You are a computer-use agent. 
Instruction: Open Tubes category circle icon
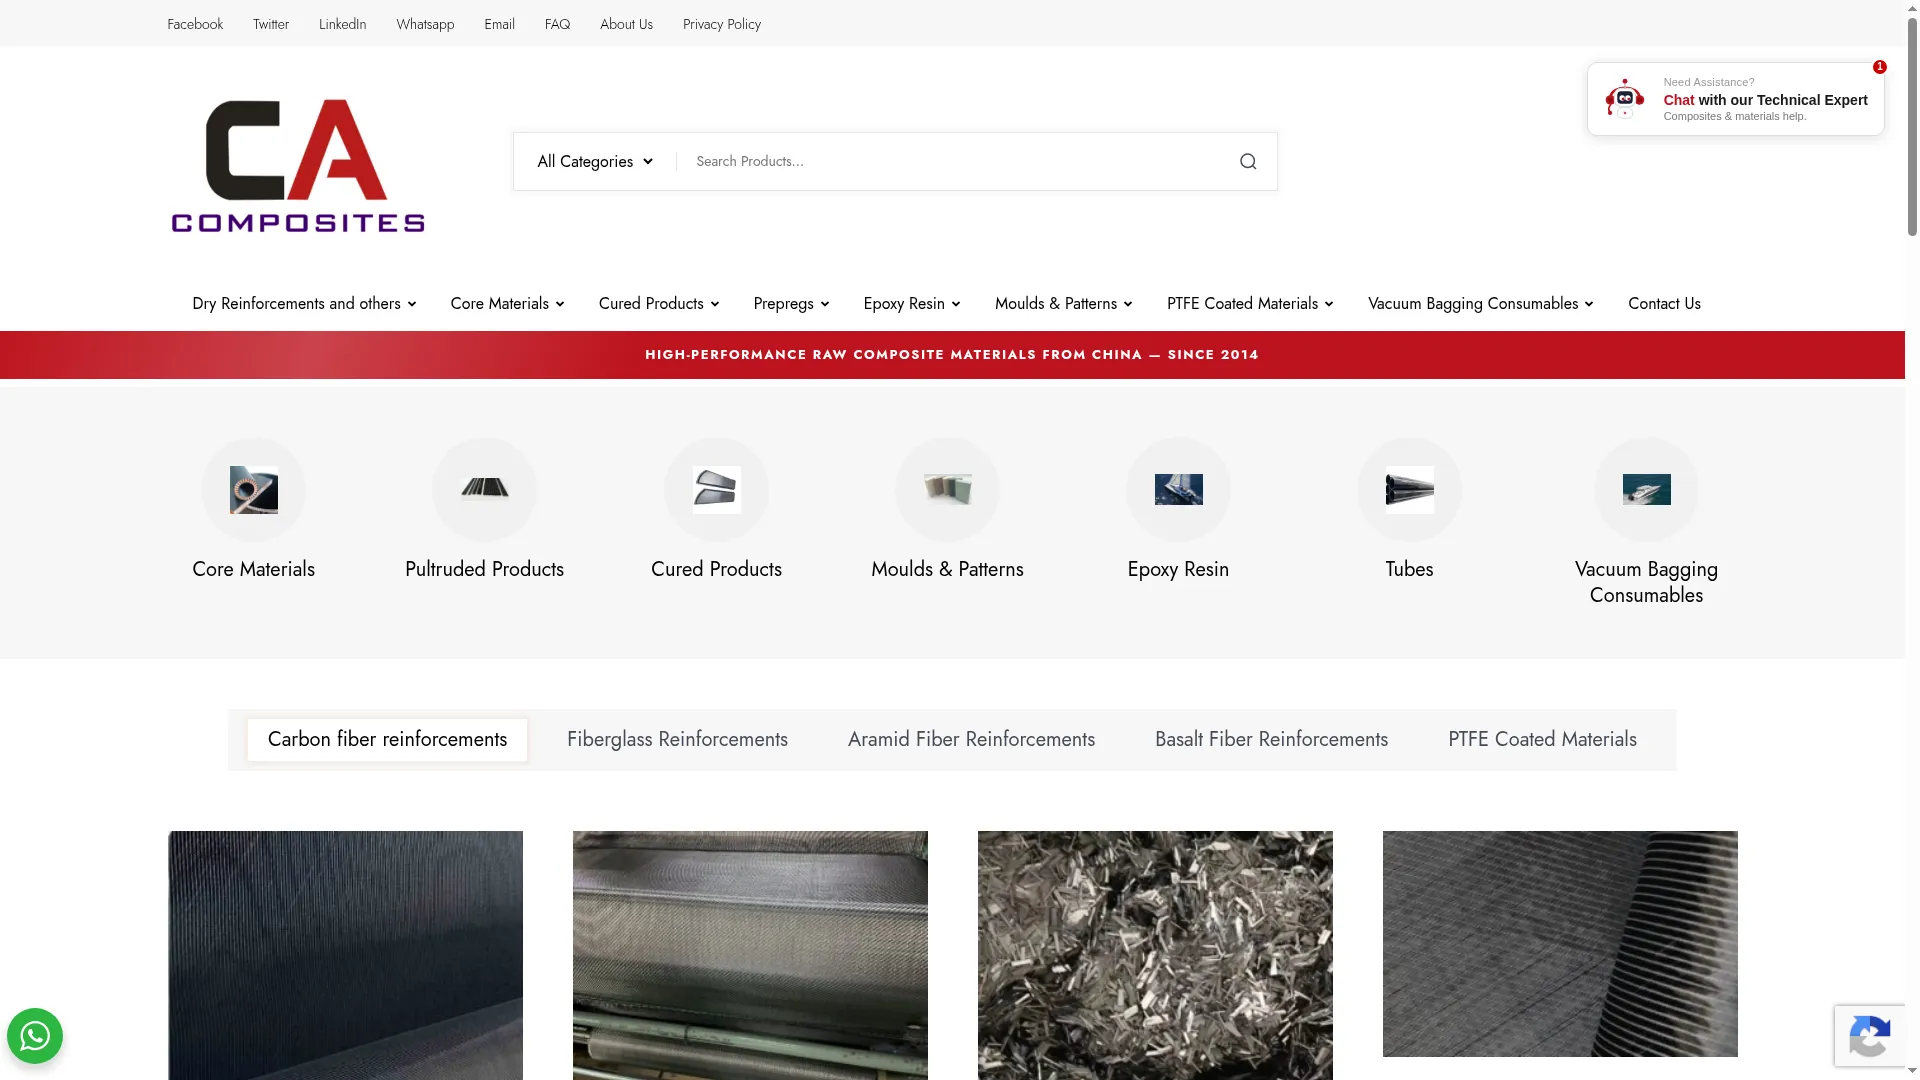[x=1409, y=490]
